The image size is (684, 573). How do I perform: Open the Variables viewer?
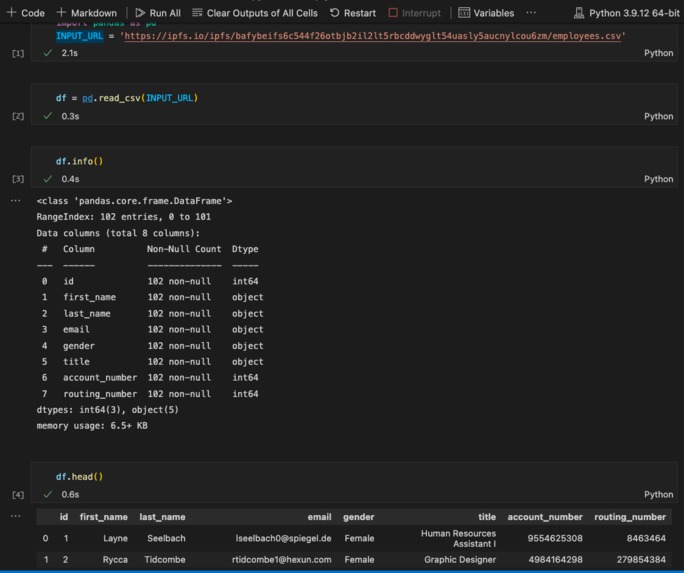tap(486, 13)
